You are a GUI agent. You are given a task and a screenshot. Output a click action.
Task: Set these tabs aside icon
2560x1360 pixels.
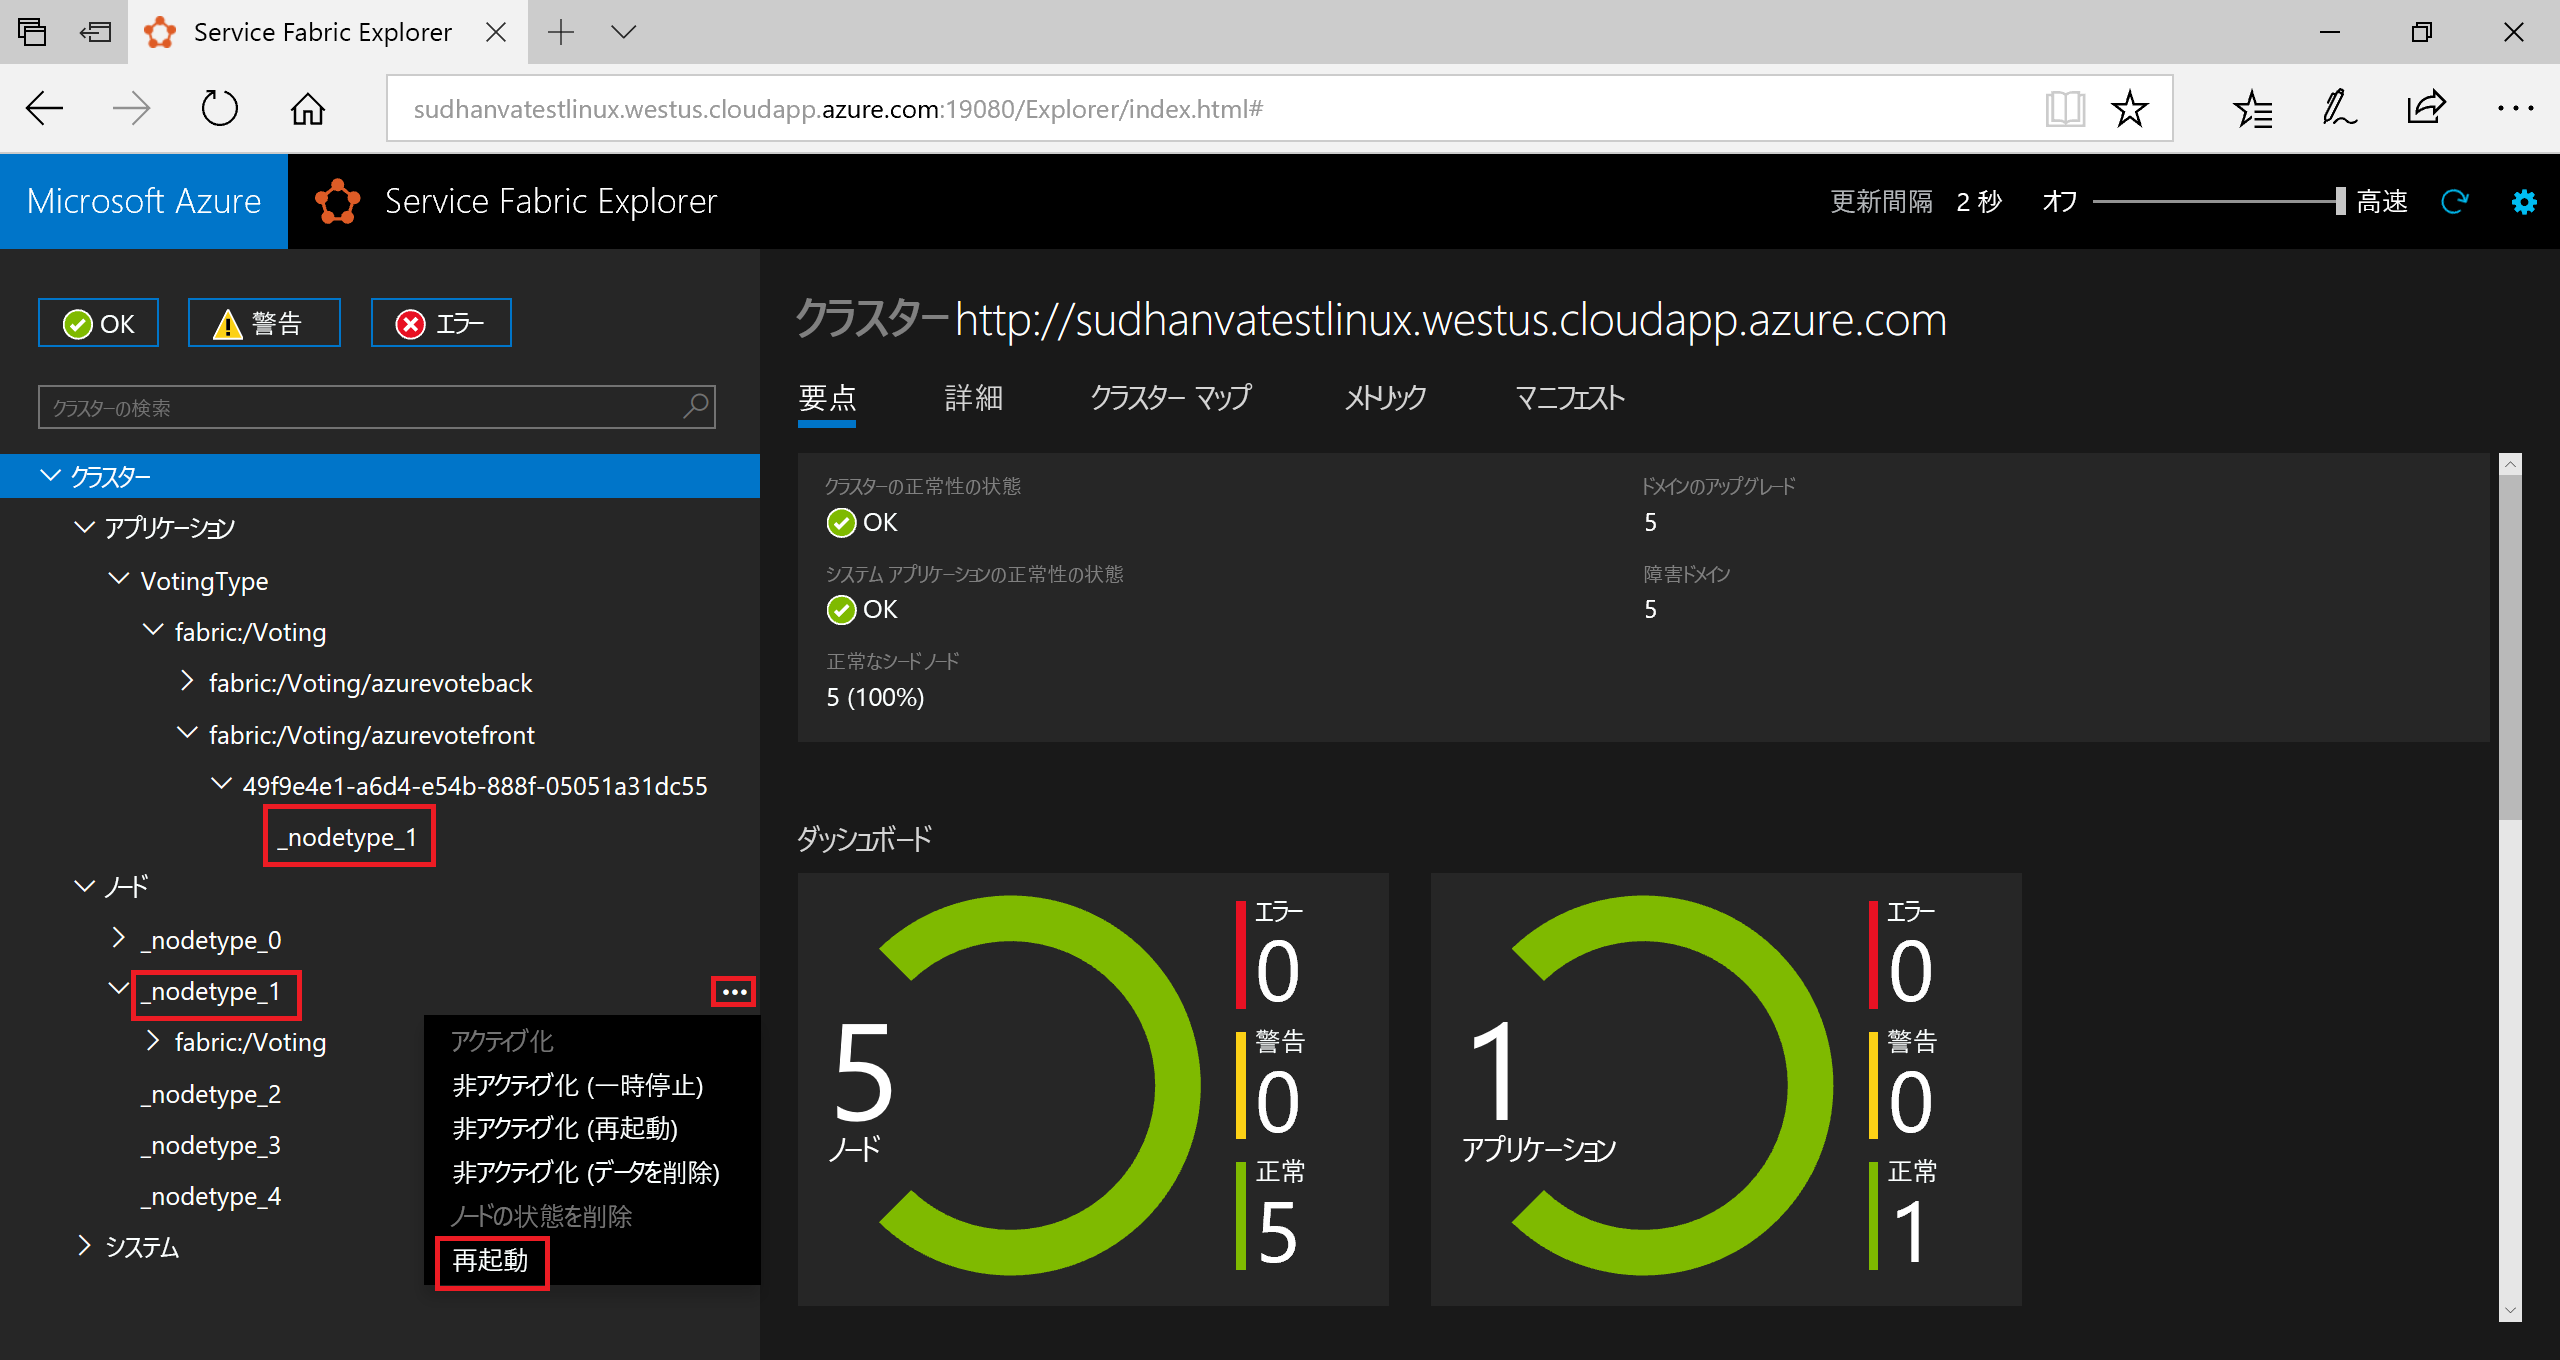pos(96,32)
